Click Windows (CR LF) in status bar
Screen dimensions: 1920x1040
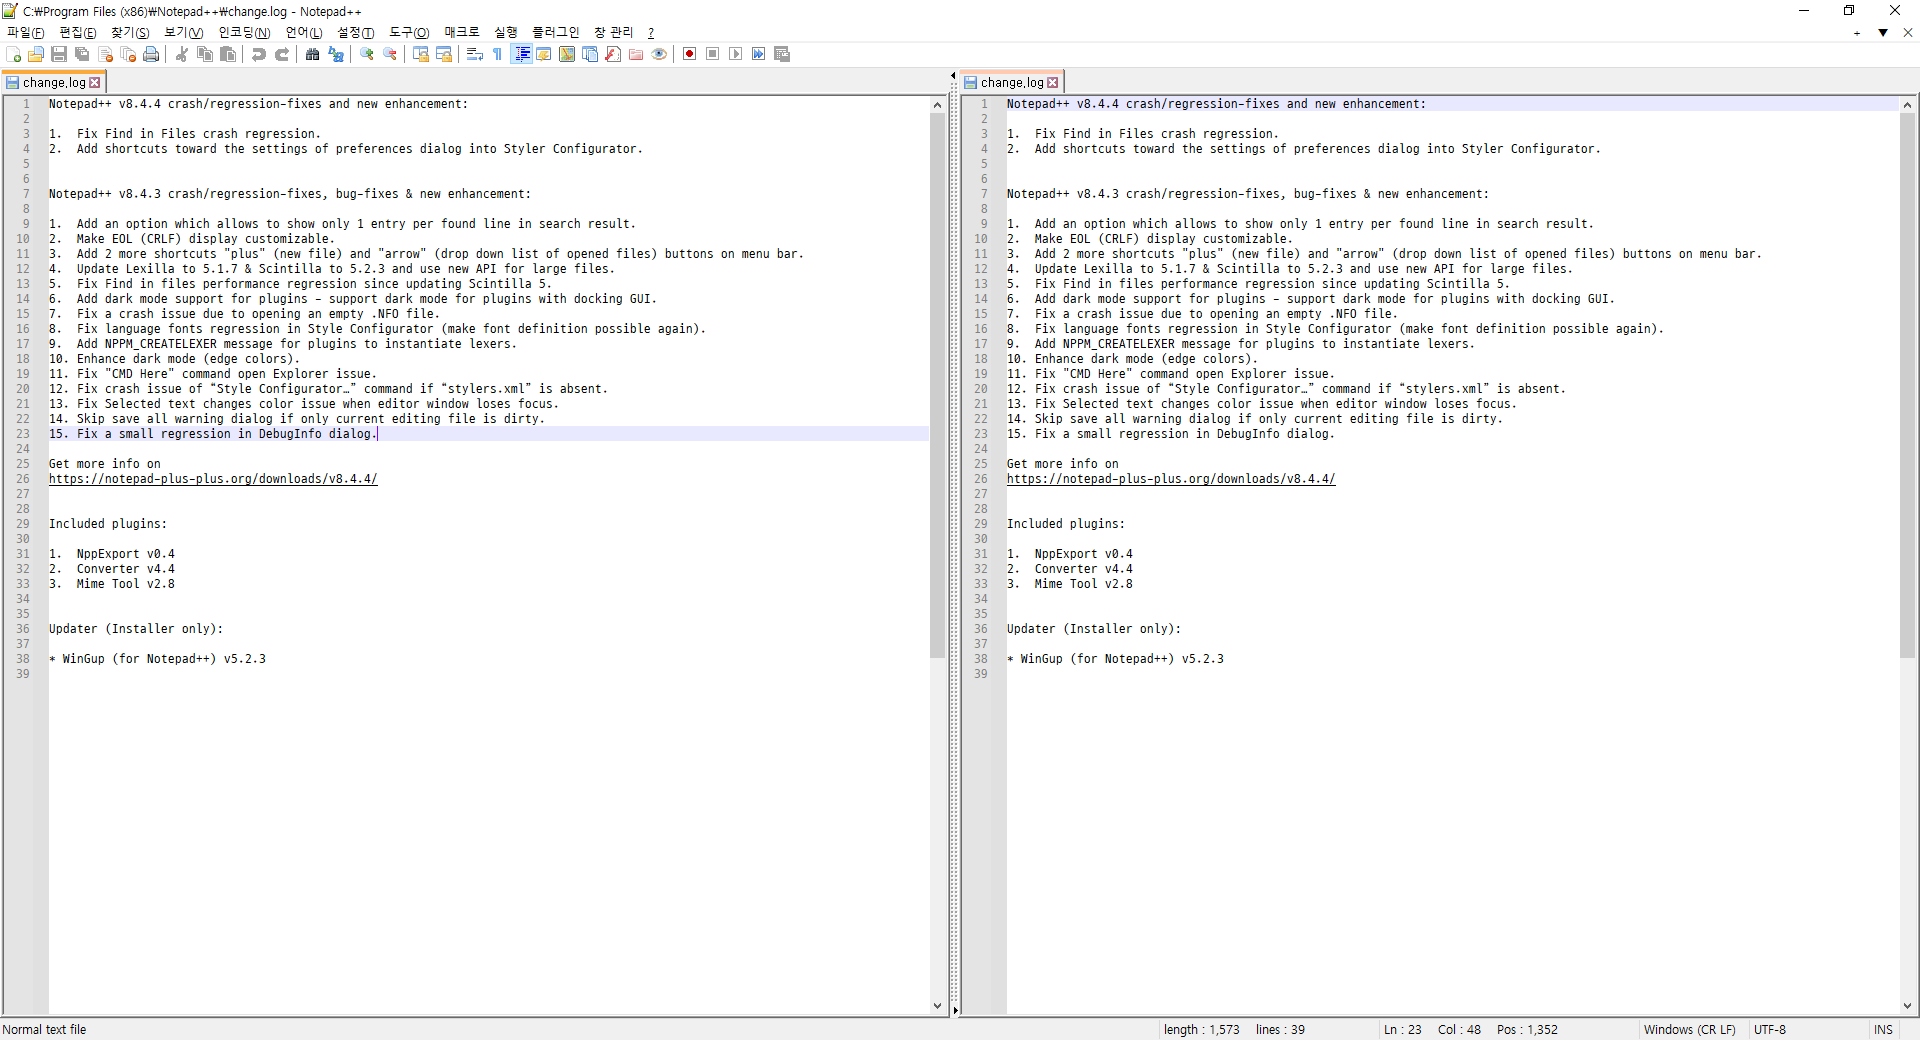[1690, 1030]
